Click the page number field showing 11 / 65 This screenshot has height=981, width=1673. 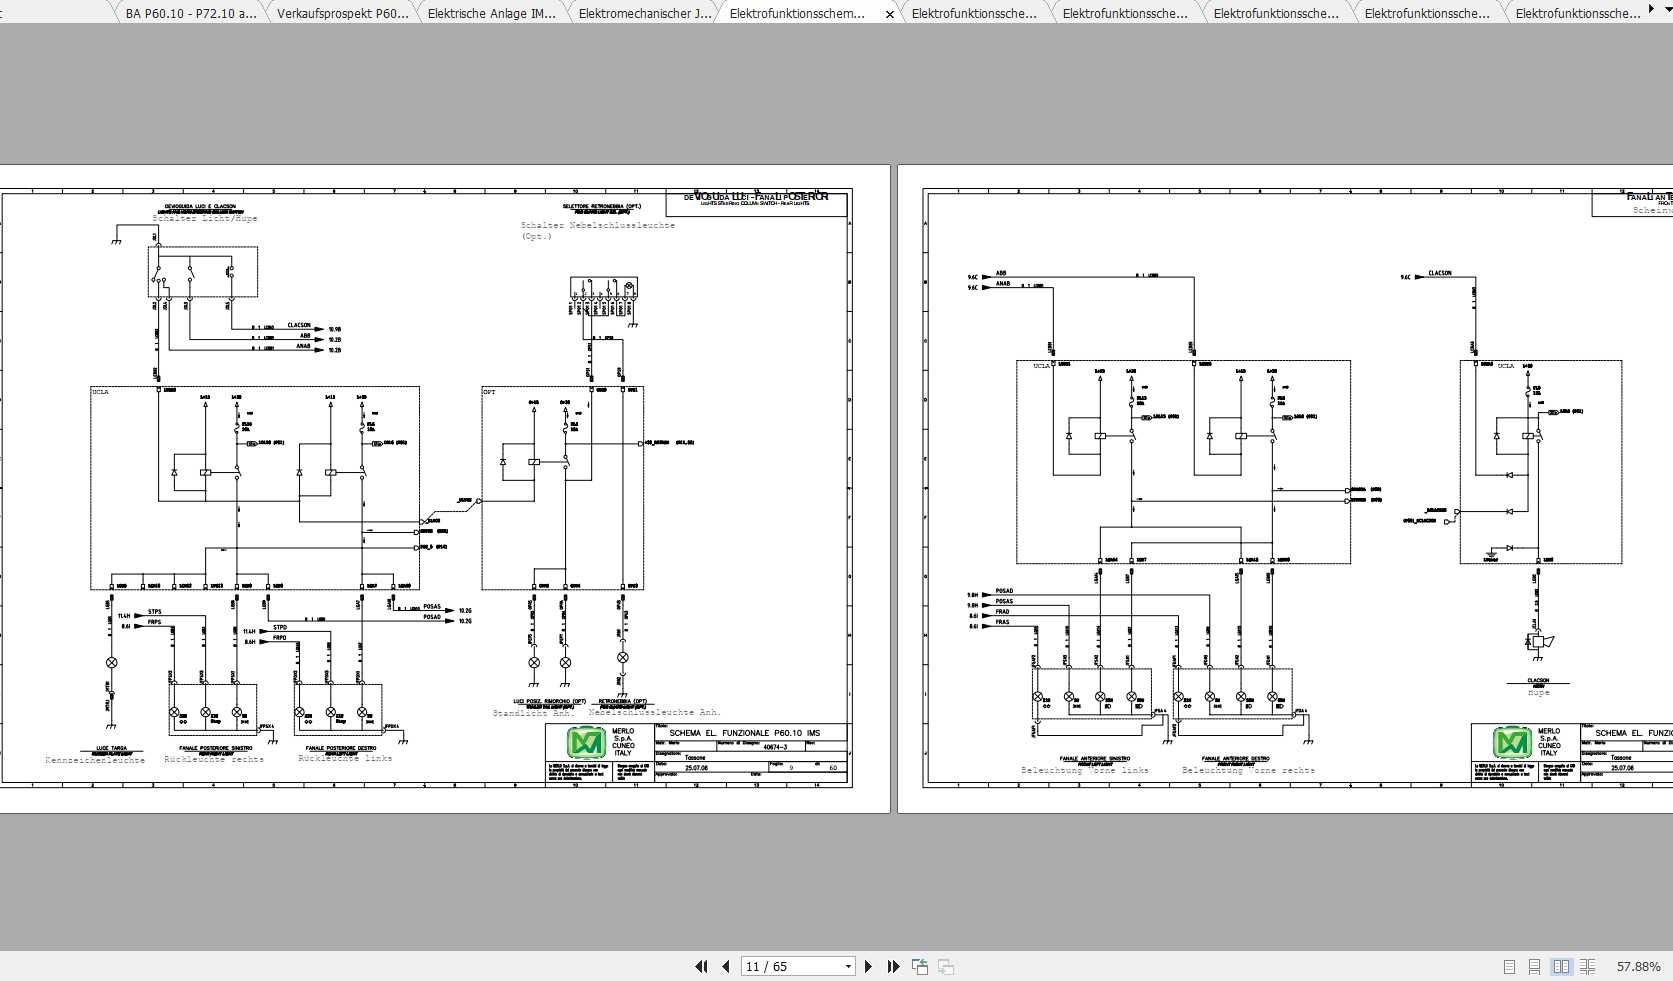791,967
